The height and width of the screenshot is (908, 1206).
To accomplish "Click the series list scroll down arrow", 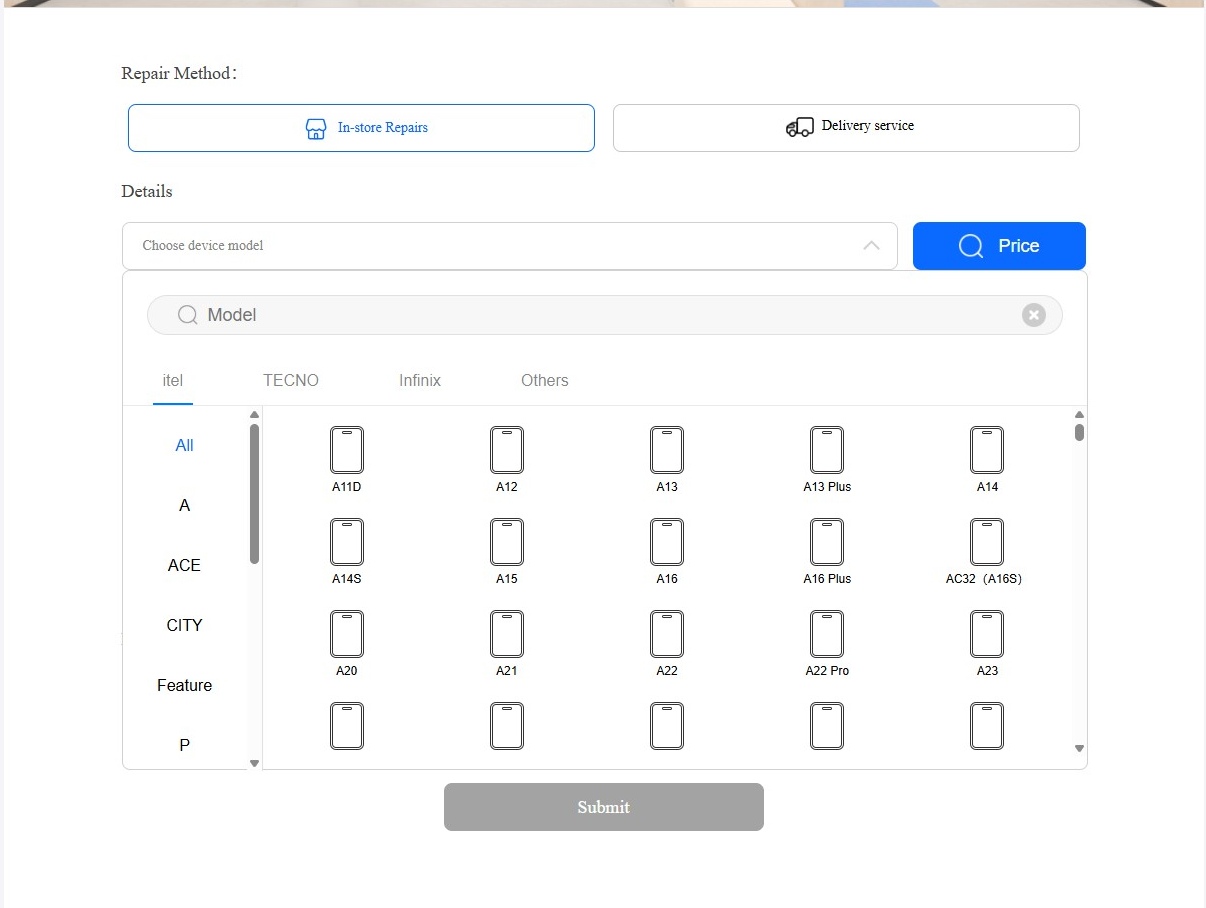I will pyautogui.click(x=254, y=763).
